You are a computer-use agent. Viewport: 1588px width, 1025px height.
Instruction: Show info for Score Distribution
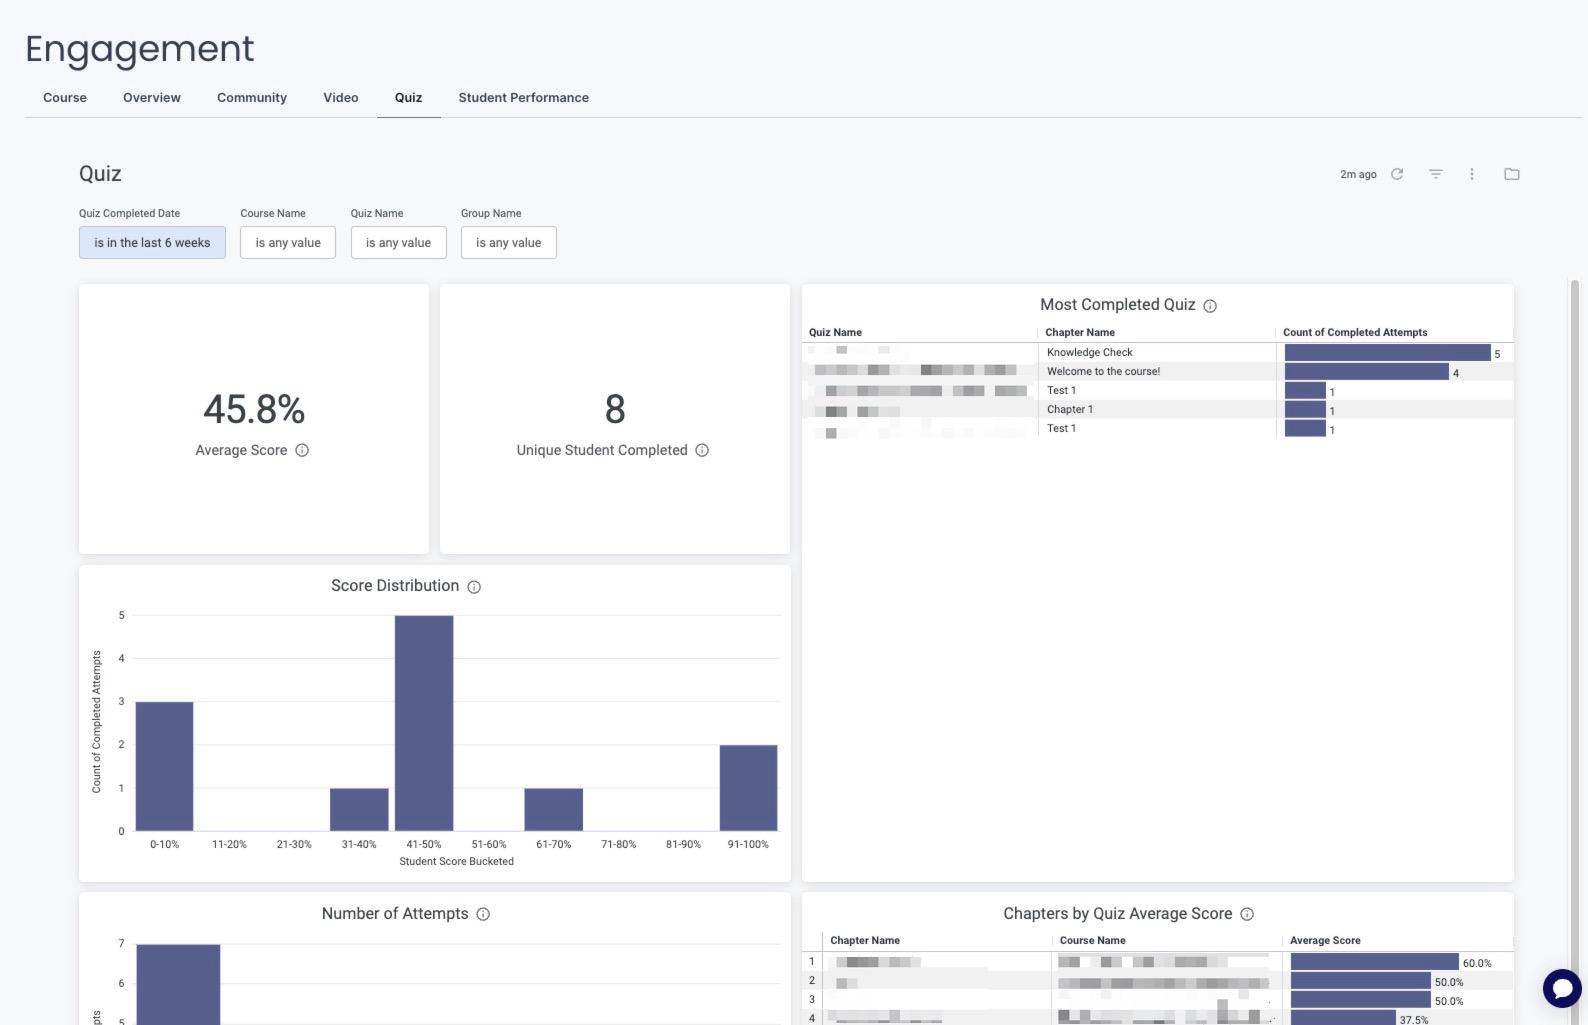click(474, 587)
